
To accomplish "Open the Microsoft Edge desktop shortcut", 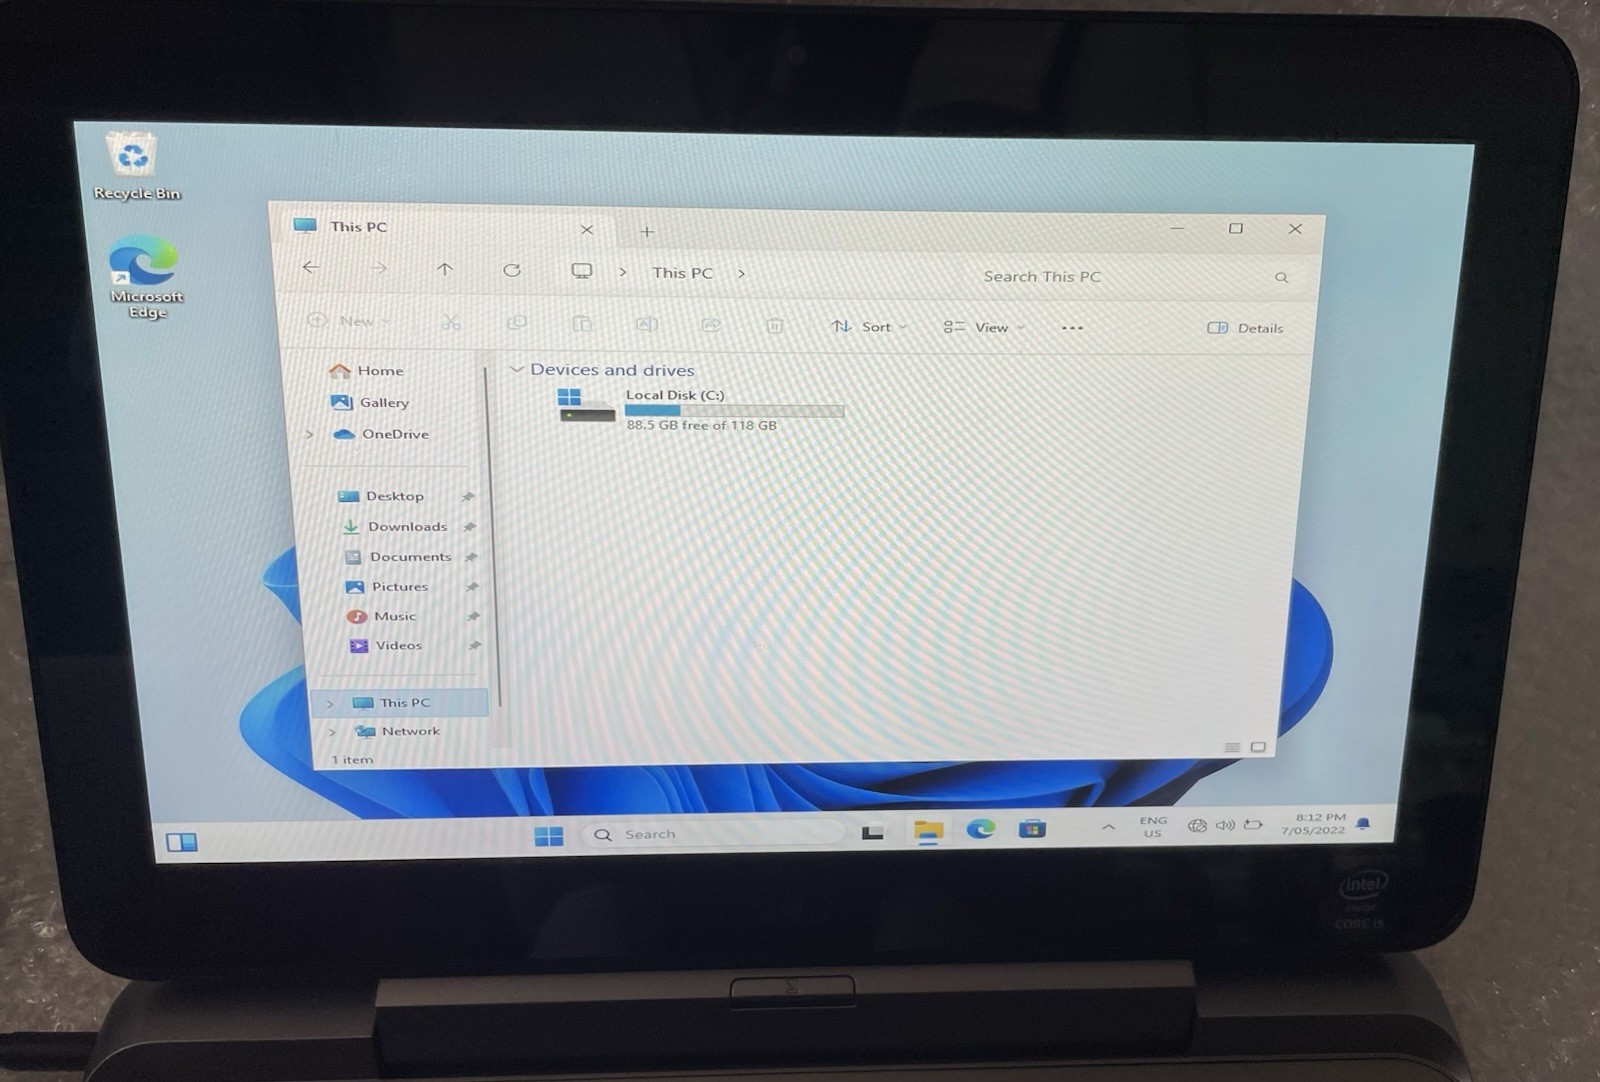I will point(145,276).
